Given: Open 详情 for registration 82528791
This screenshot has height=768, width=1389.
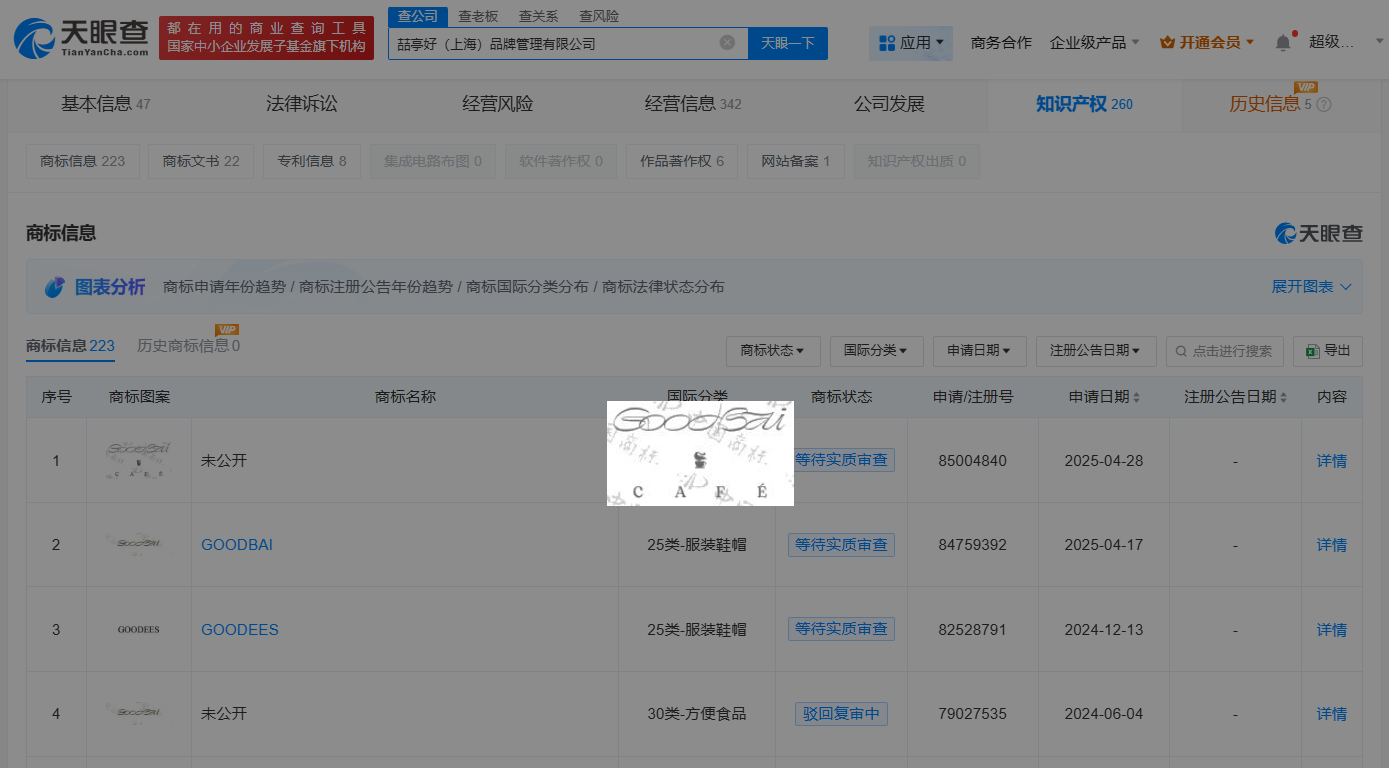Looking at the screenshot, I should 1332,630.
